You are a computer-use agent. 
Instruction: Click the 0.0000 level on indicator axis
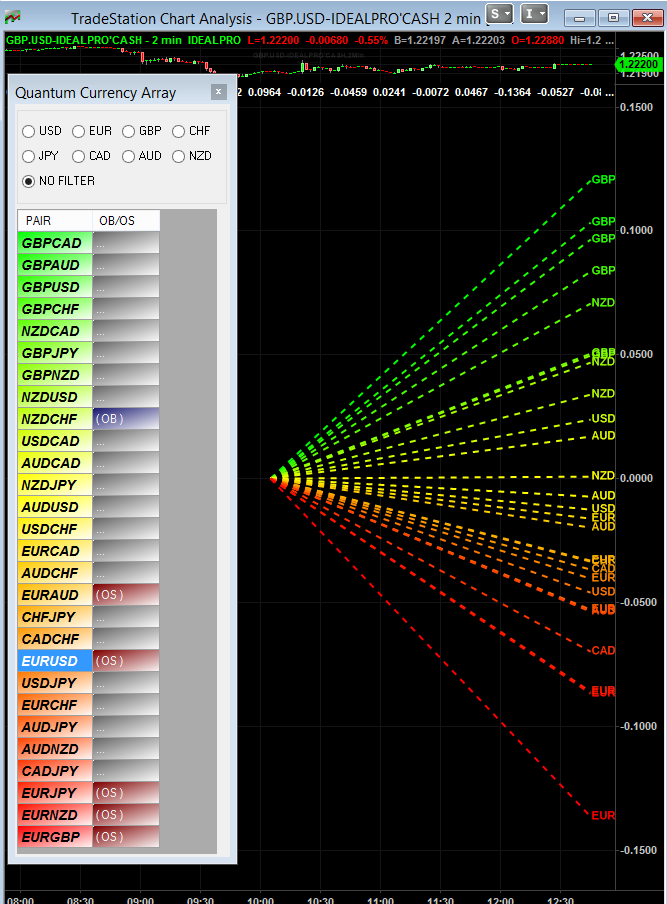636,478
